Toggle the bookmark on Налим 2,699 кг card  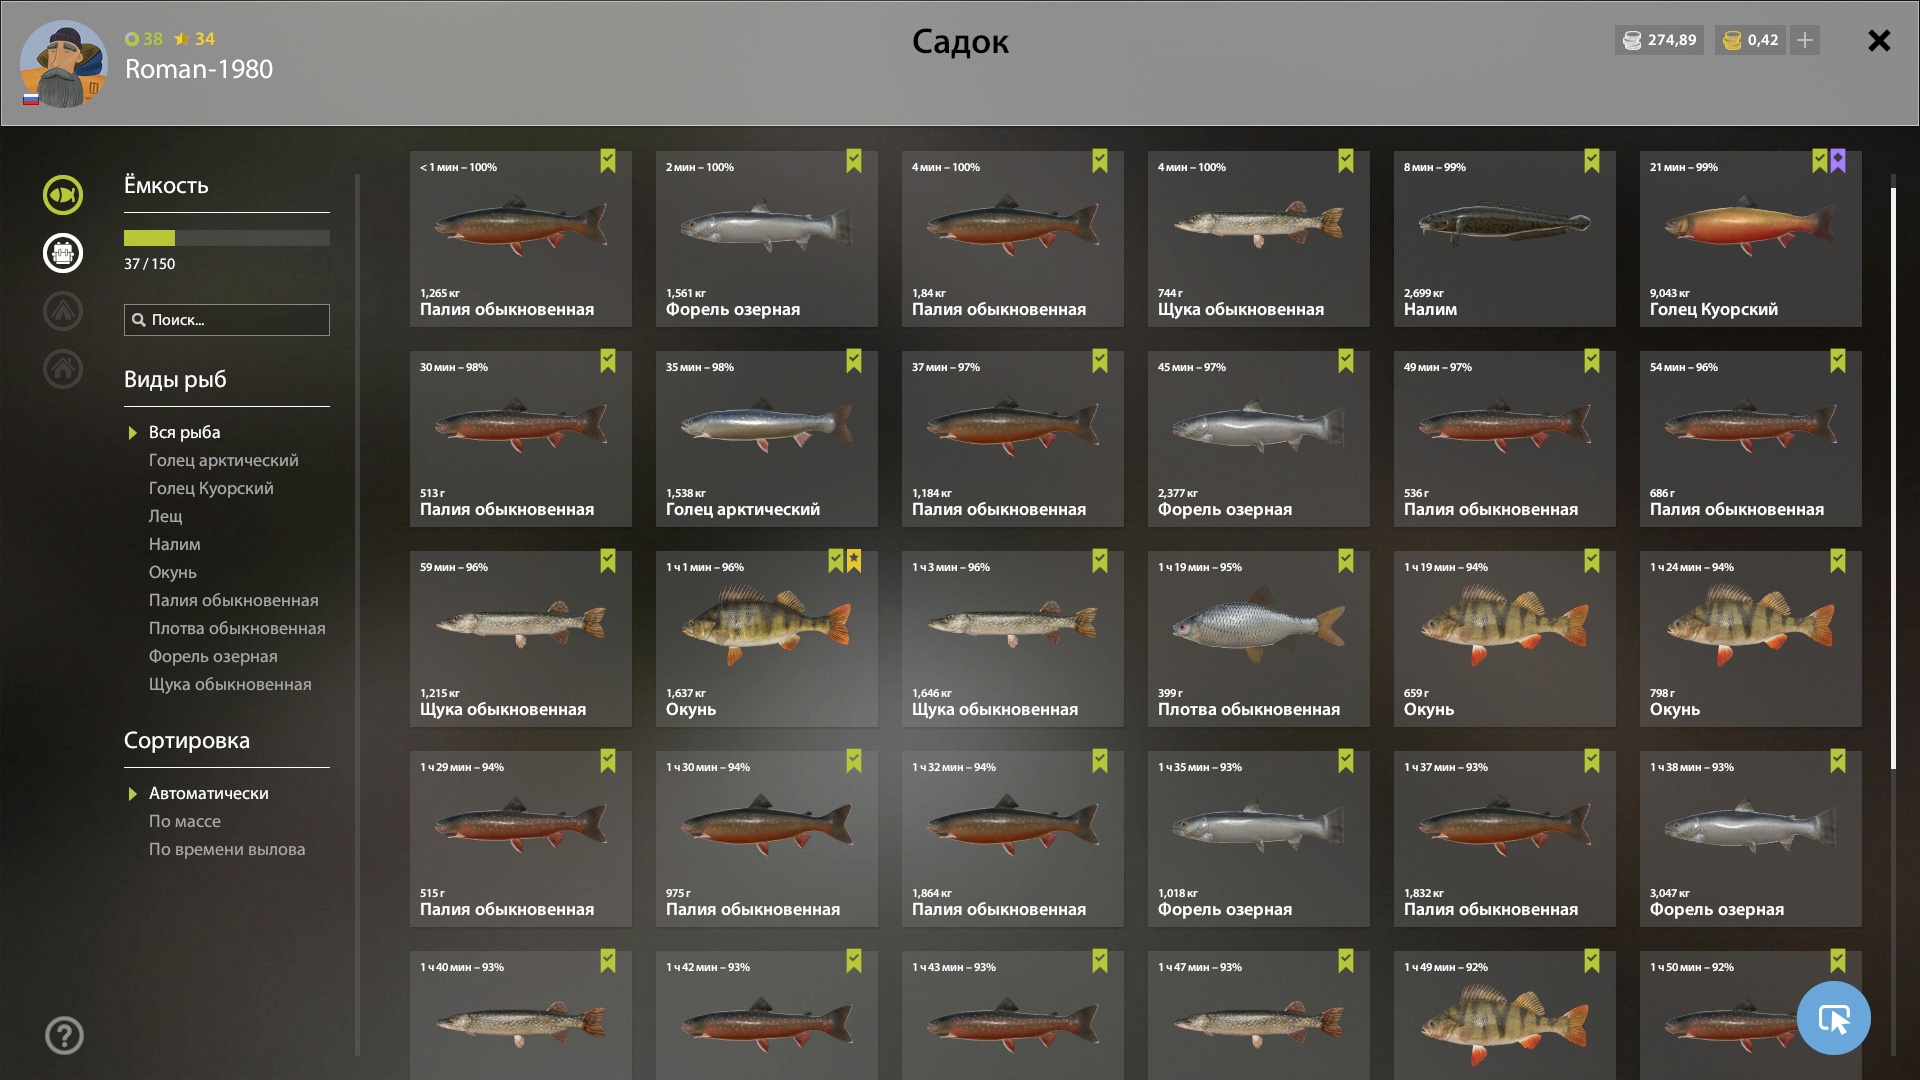(1592, 161)
